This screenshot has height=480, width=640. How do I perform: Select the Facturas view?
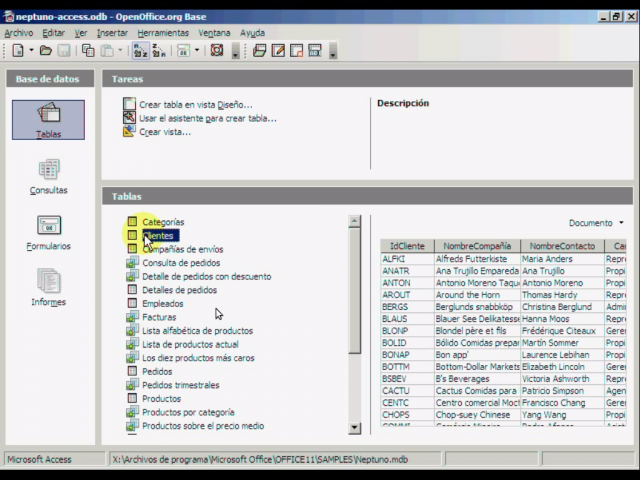click(159, 317)
